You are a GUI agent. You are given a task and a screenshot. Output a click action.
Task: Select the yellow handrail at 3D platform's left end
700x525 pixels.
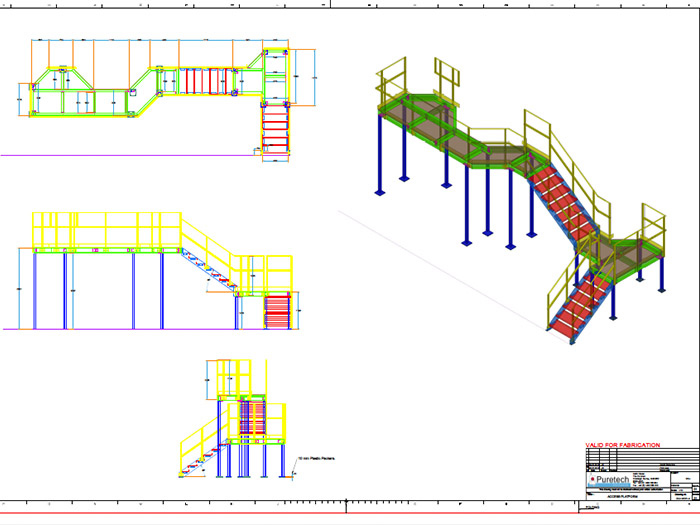pos(391,80)
